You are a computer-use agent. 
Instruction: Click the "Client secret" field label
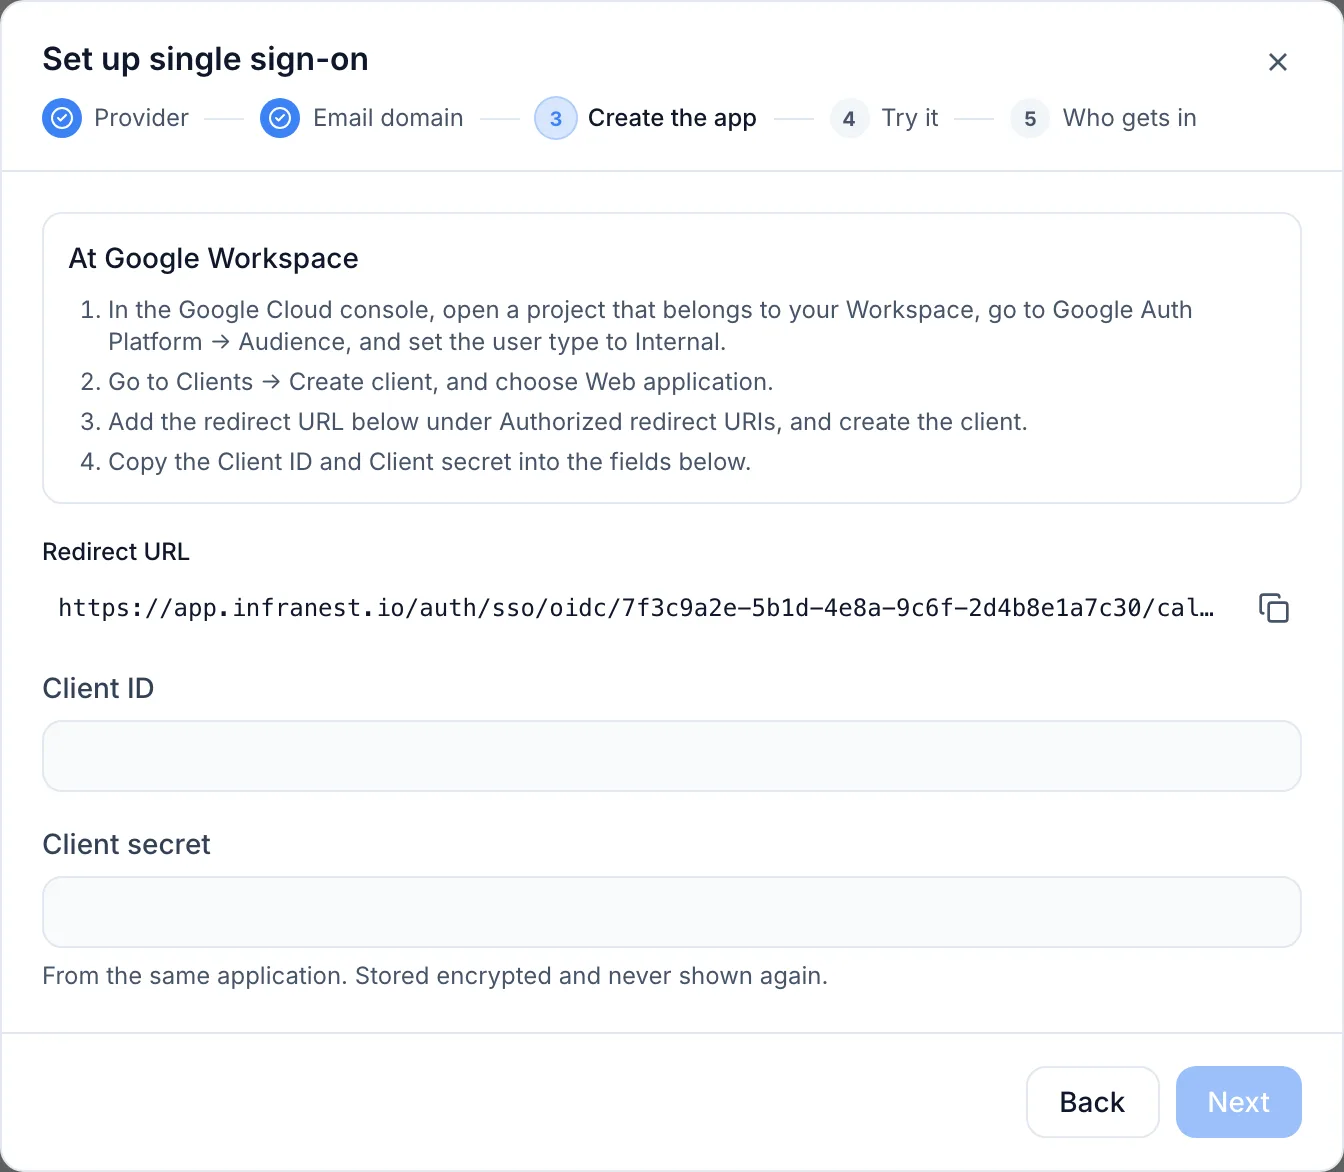126,844
